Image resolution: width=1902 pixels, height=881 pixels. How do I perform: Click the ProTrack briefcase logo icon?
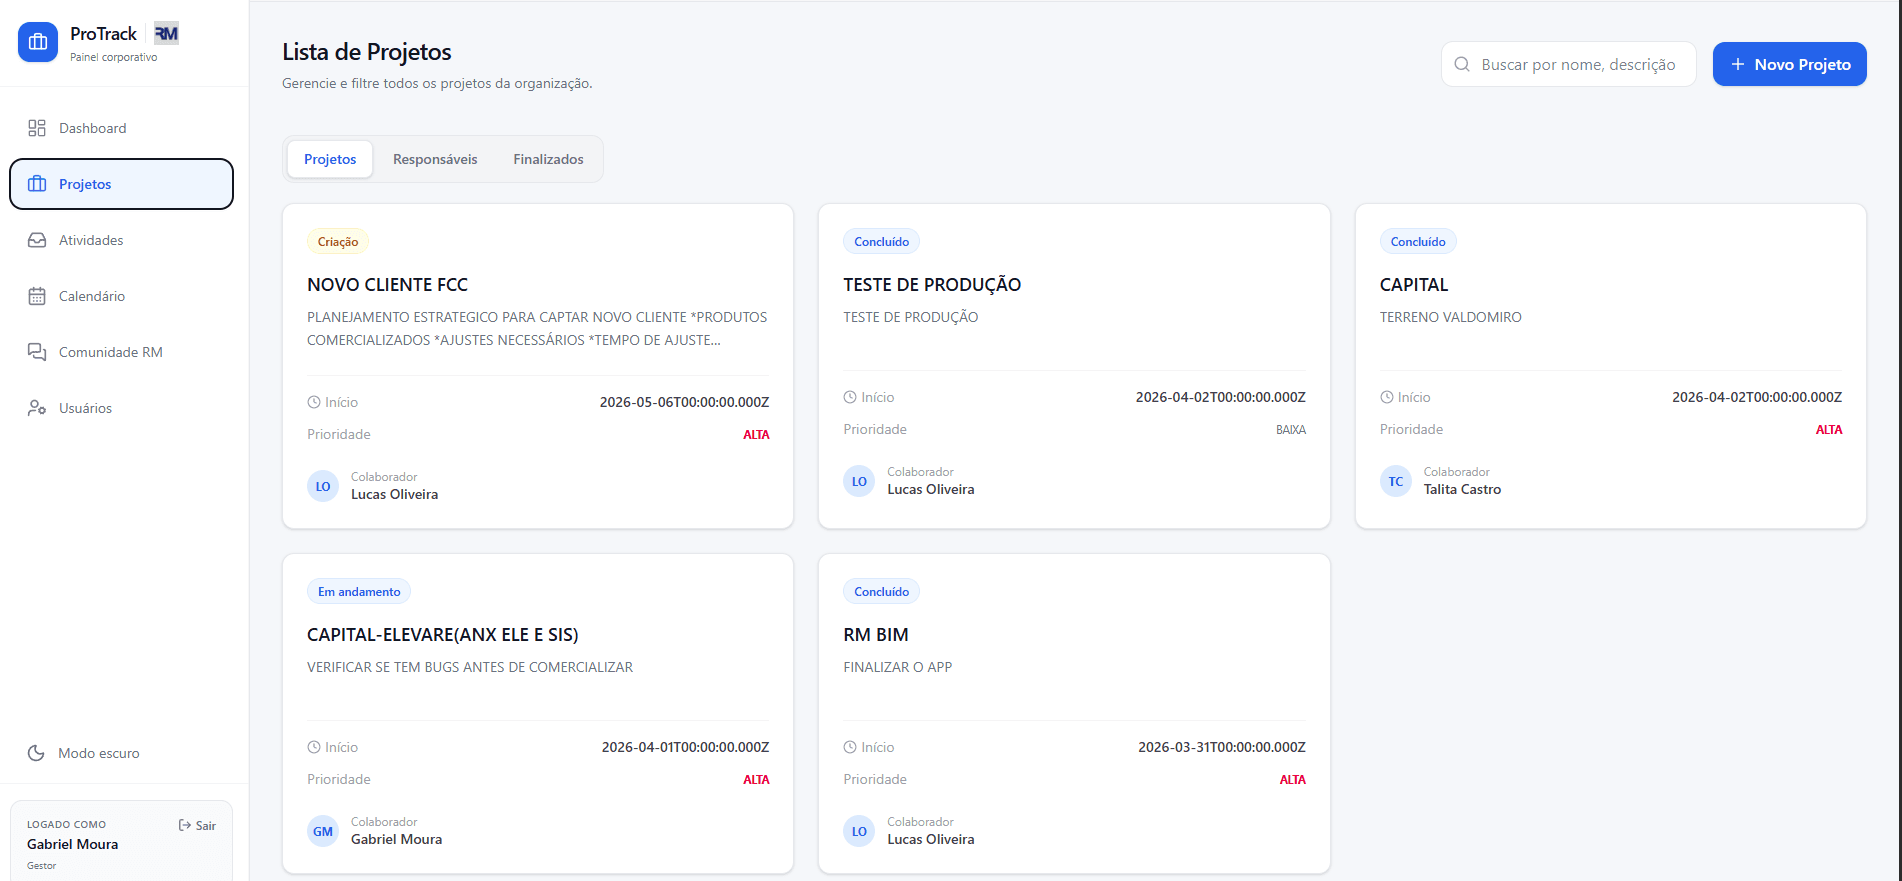pyautogui.click(x=38, y=42)
